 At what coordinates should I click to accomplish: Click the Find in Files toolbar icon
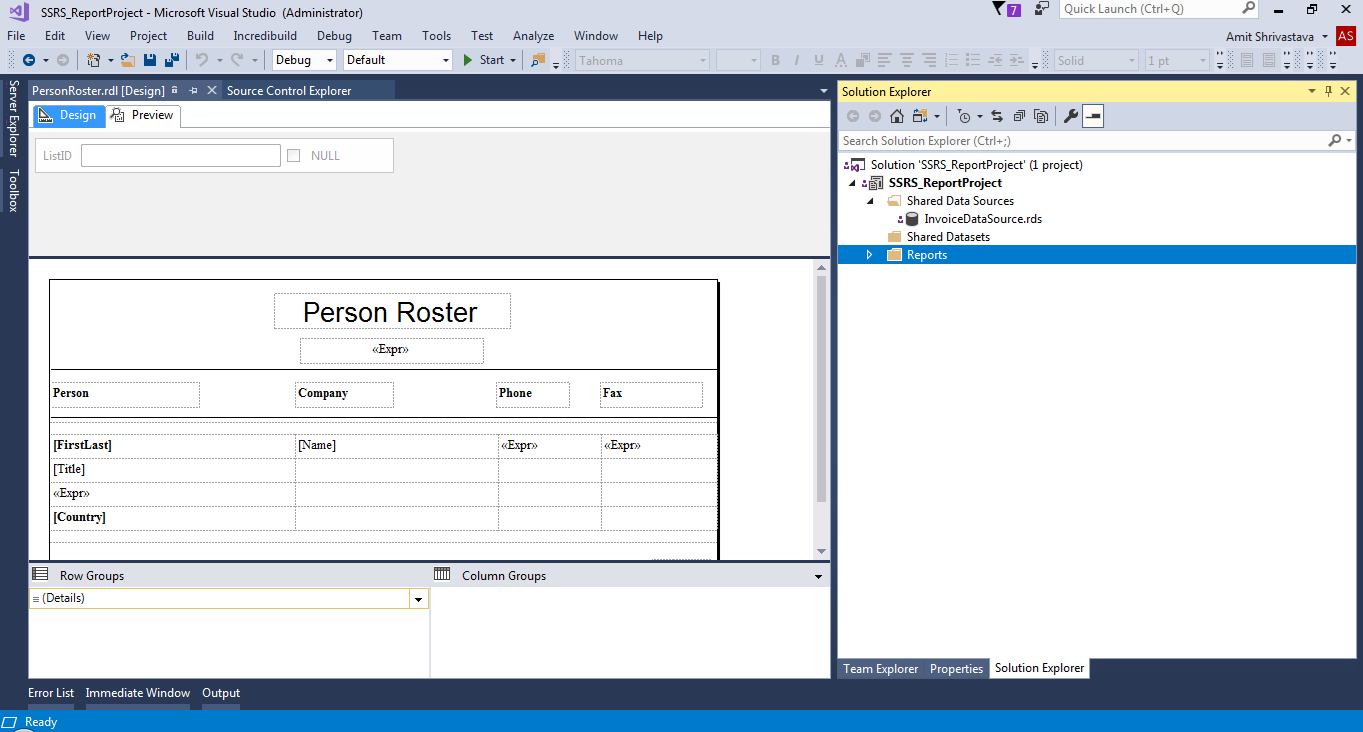(539, 60)
